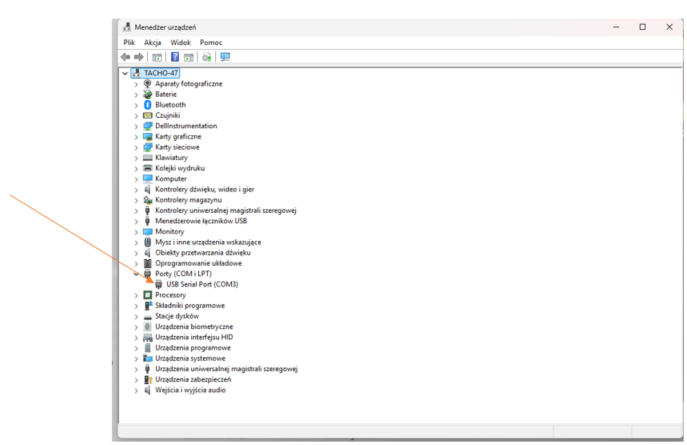Select 'Kontrolery uniwersalnej magistrali szeregowej' label
The width and height of the screenshot is (687, 445).
point(226,210)
